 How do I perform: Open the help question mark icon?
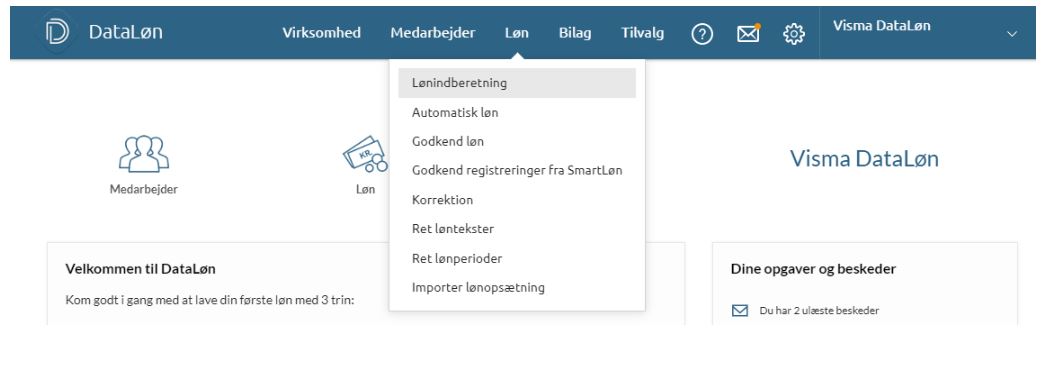[702, 33]
